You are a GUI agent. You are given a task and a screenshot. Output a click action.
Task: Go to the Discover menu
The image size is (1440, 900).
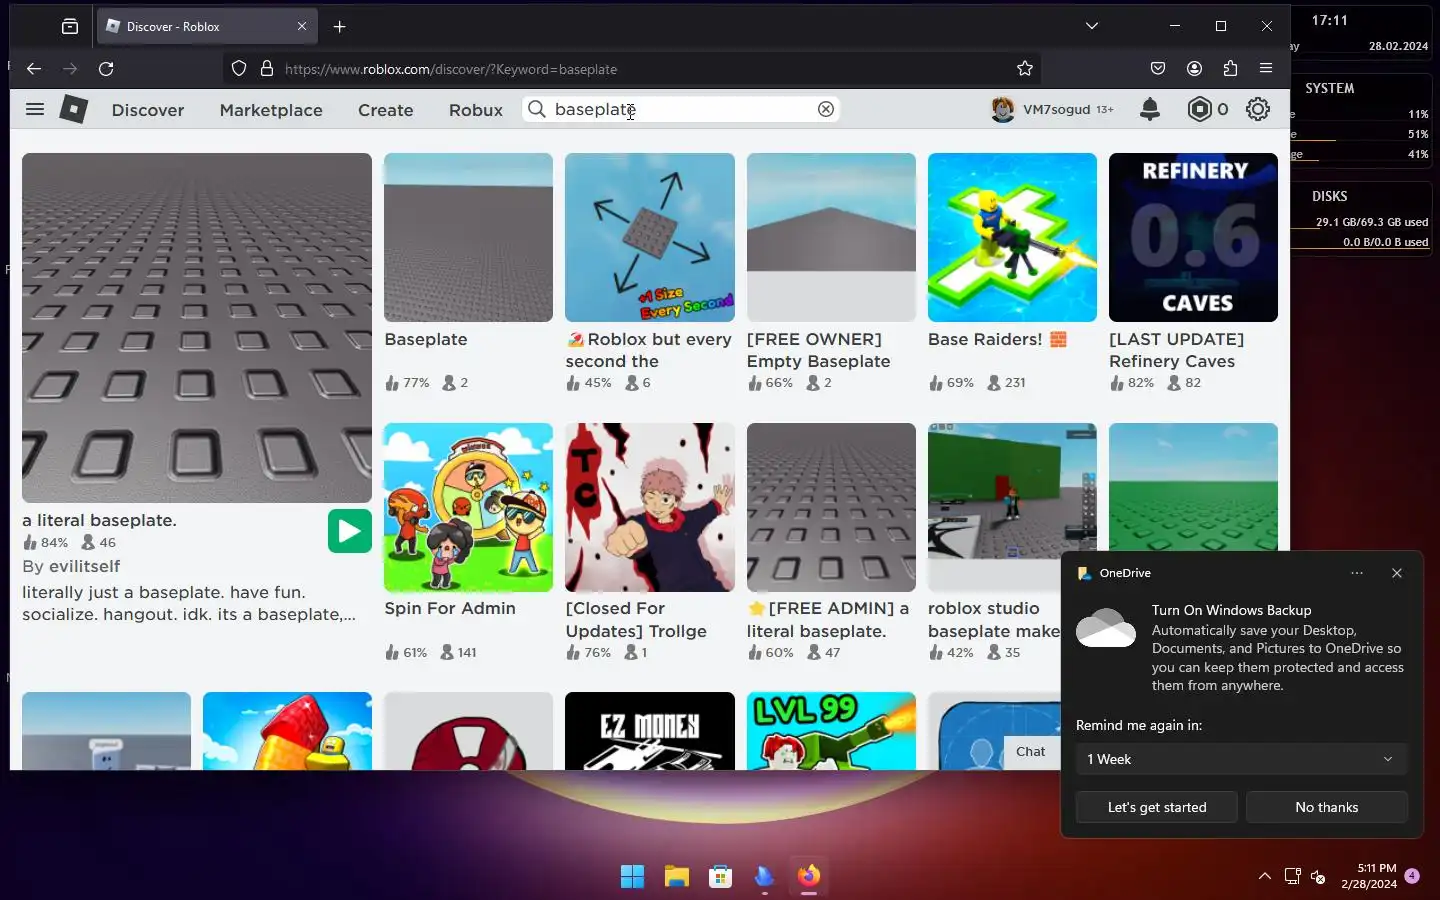[148, 110]
